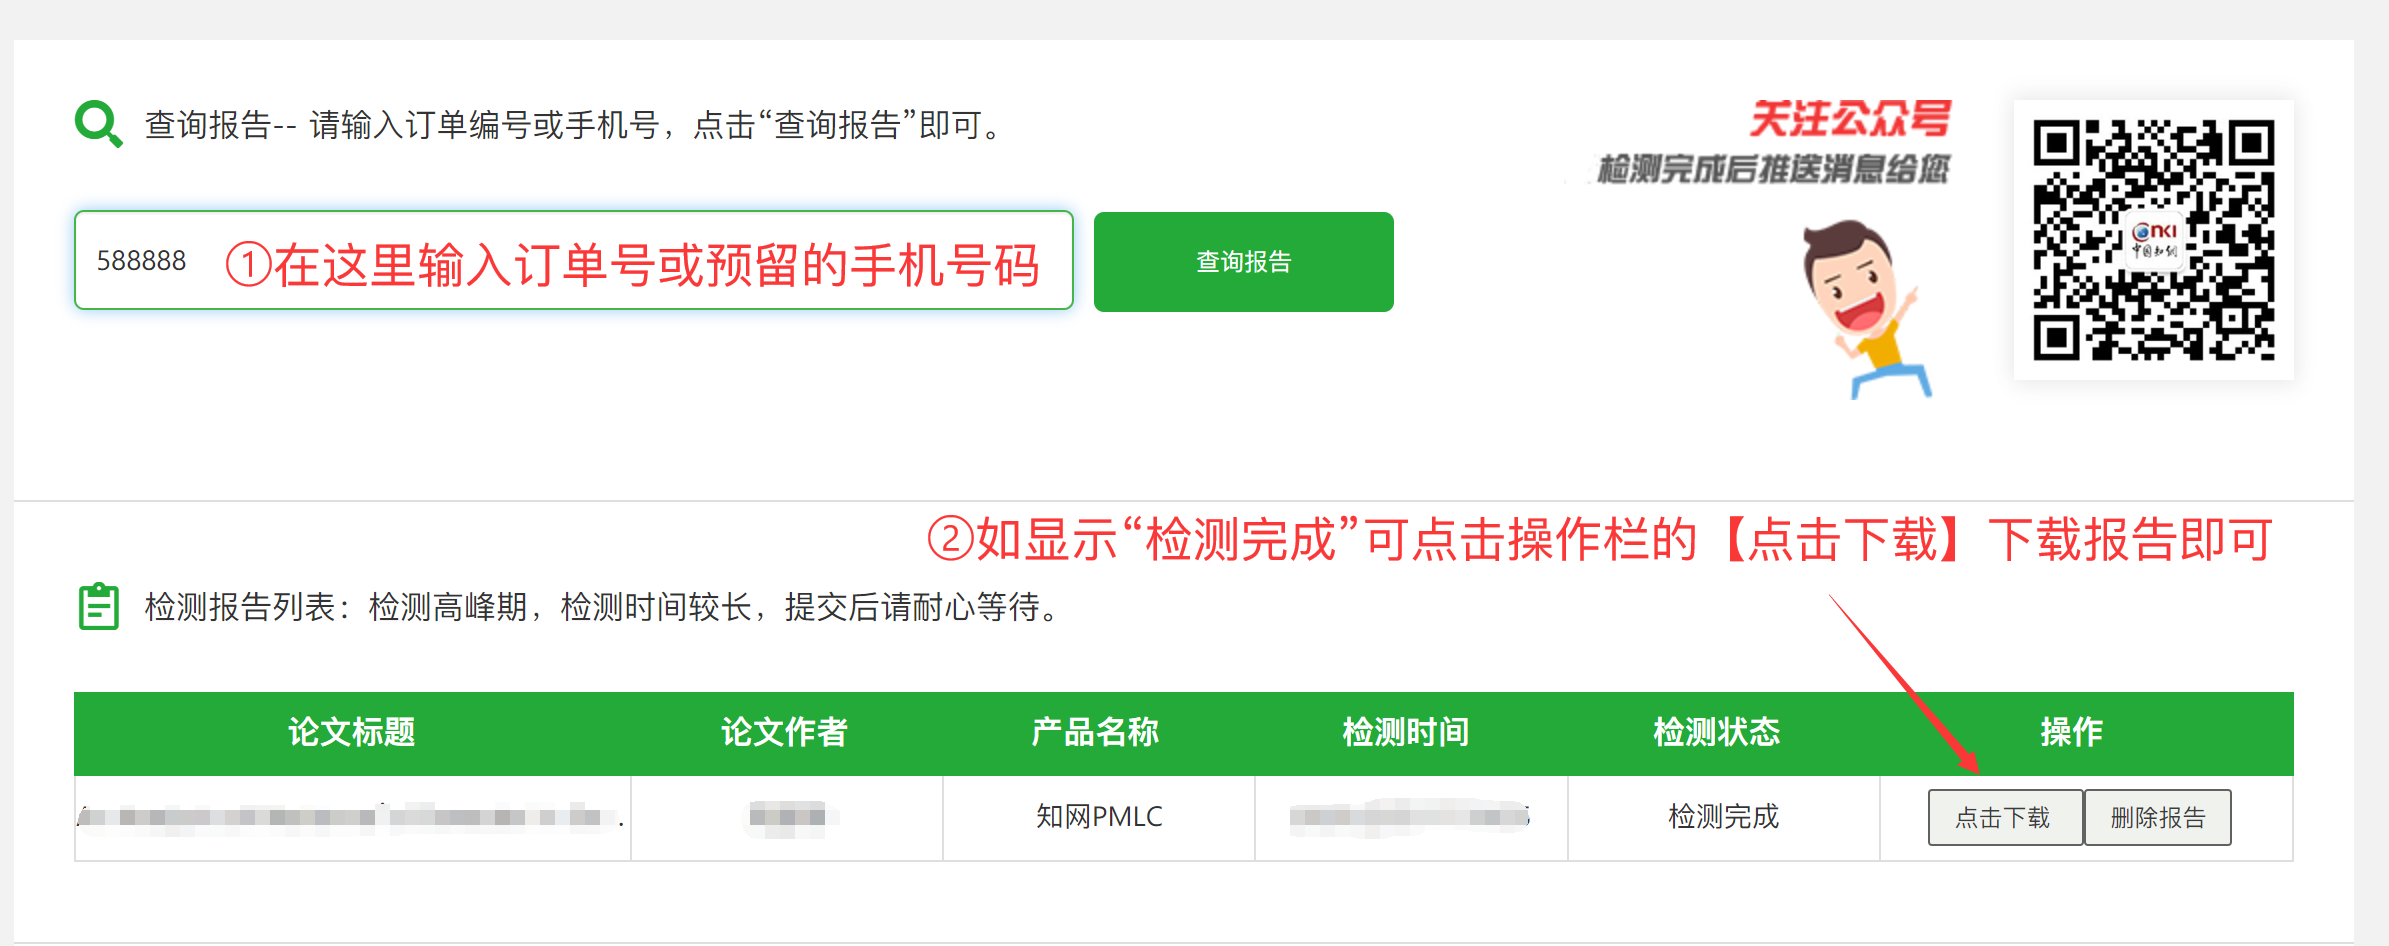2389x946 pixels.
Task: Click the jumping cartoon mascot image
Action: tap(1862, 300)
